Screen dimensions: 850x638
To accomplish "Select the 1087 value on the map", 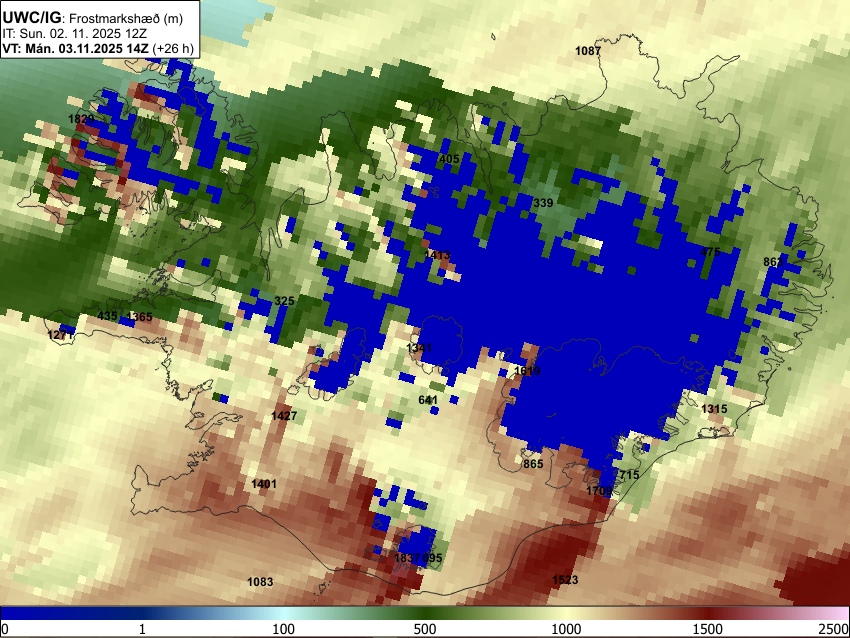I will tap(588, 51).
